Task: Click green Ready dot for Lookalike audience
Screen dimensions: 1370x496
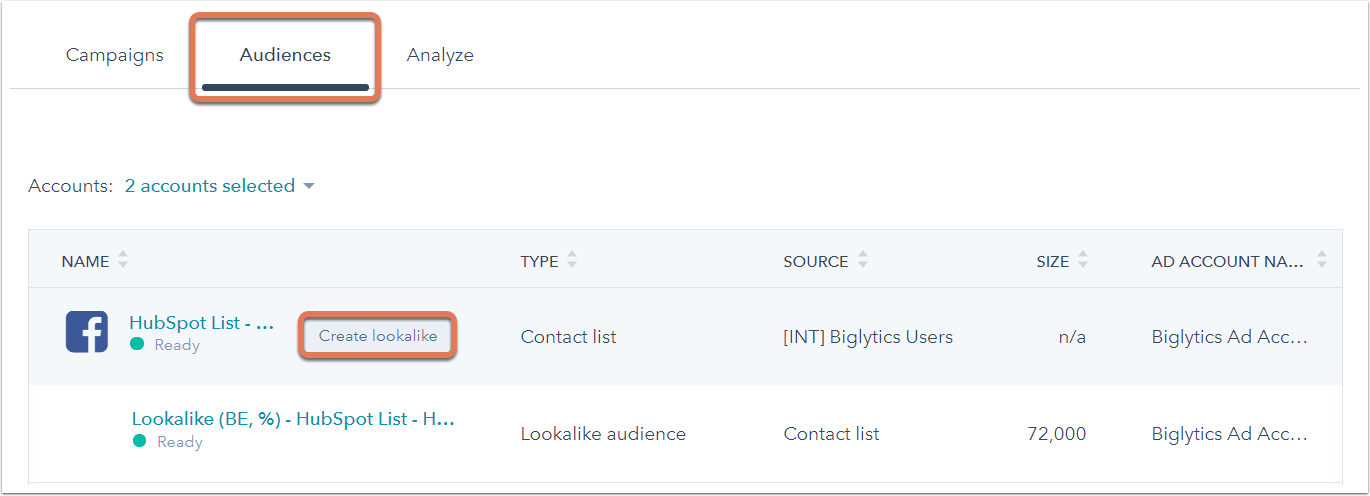Action: click(139, 442)
